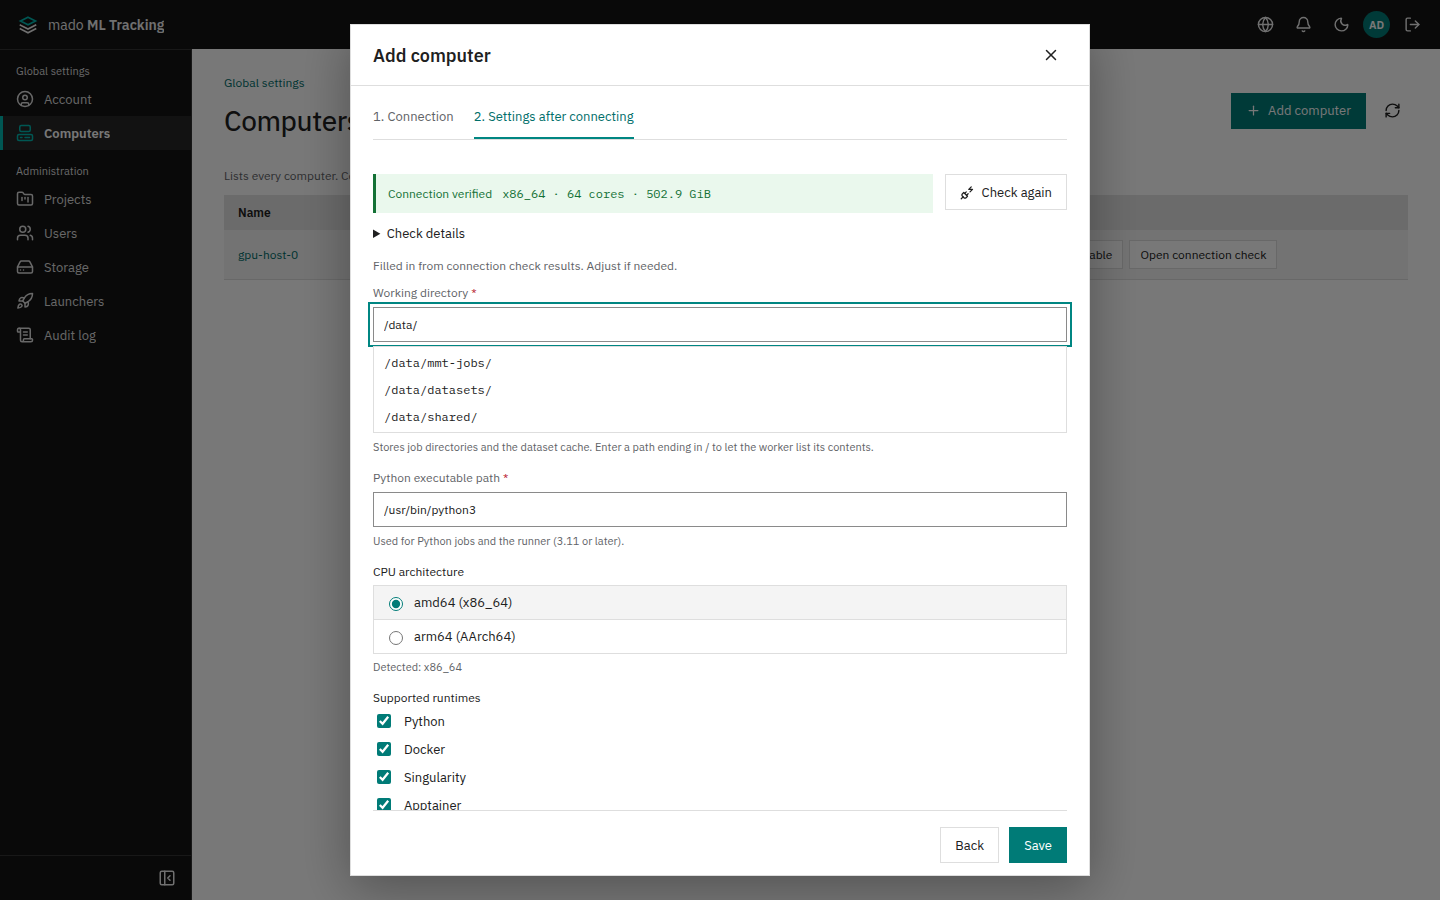Click the Name column header

[254, 213]
